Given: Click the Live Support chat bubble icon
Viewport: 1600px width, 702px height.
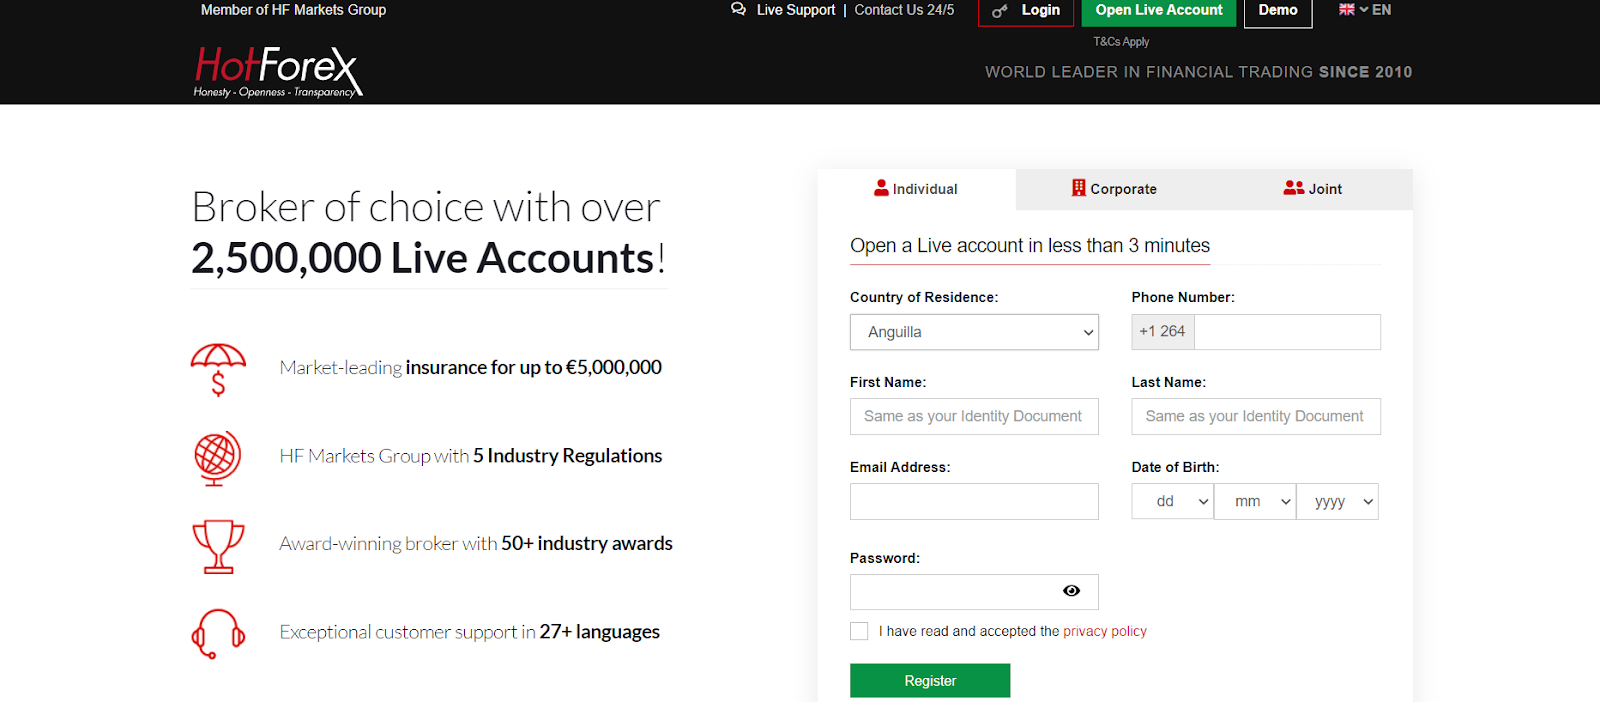Looking at the screenshot, I should pos(739,9).
